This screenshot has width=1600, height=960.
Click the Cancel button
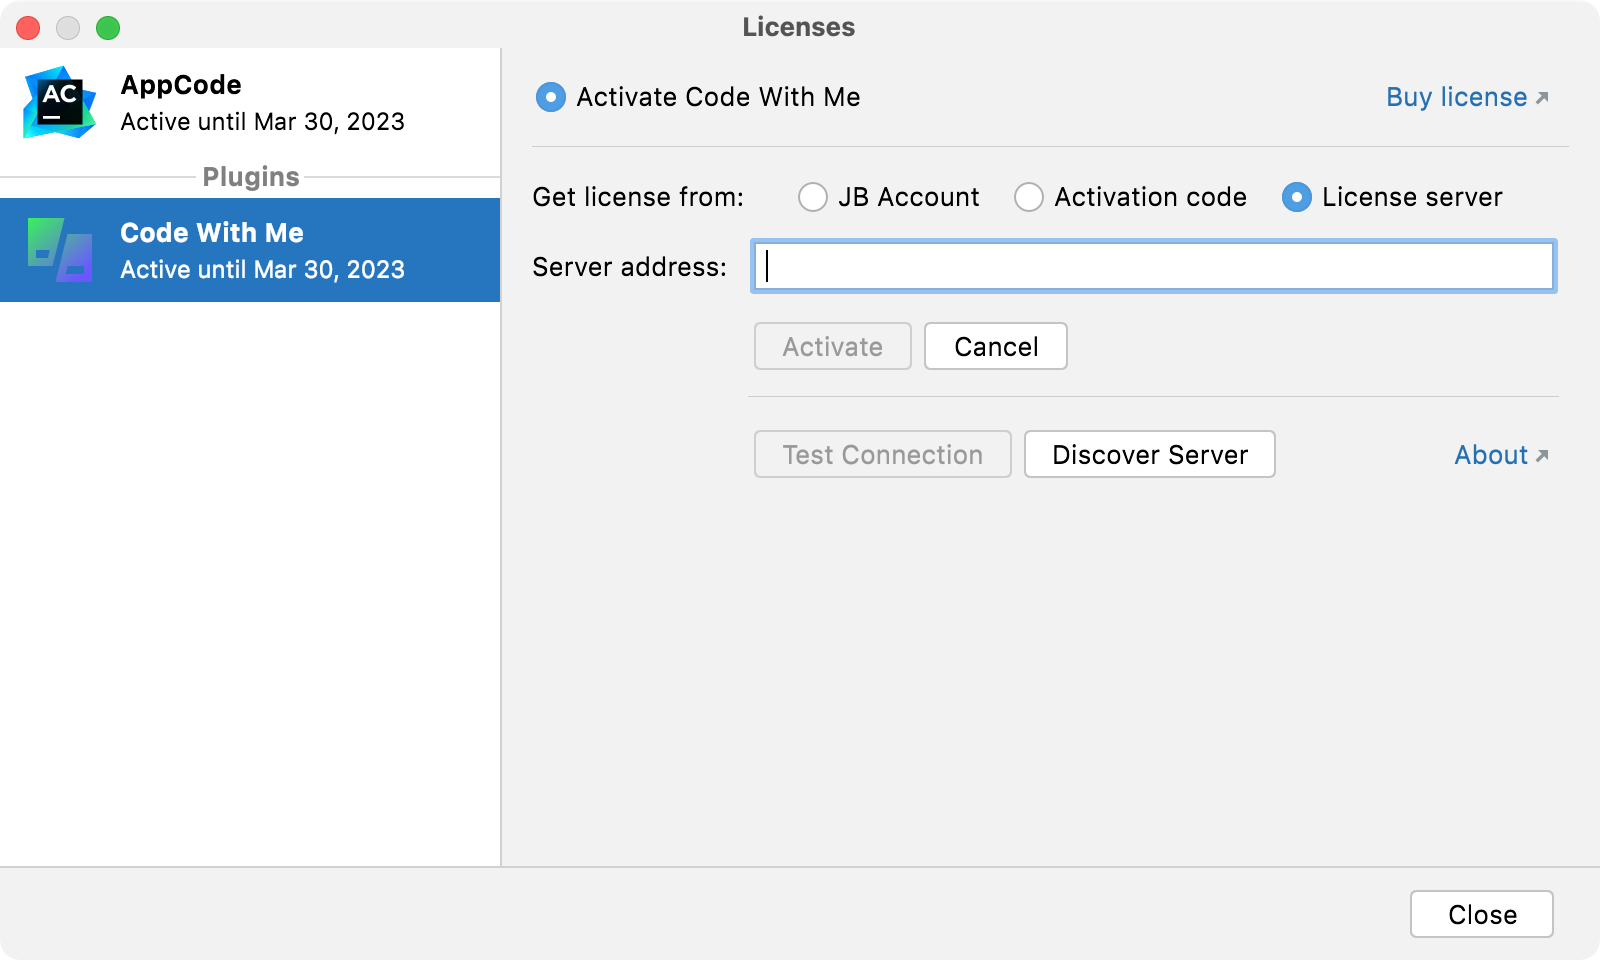pos(996,346)
